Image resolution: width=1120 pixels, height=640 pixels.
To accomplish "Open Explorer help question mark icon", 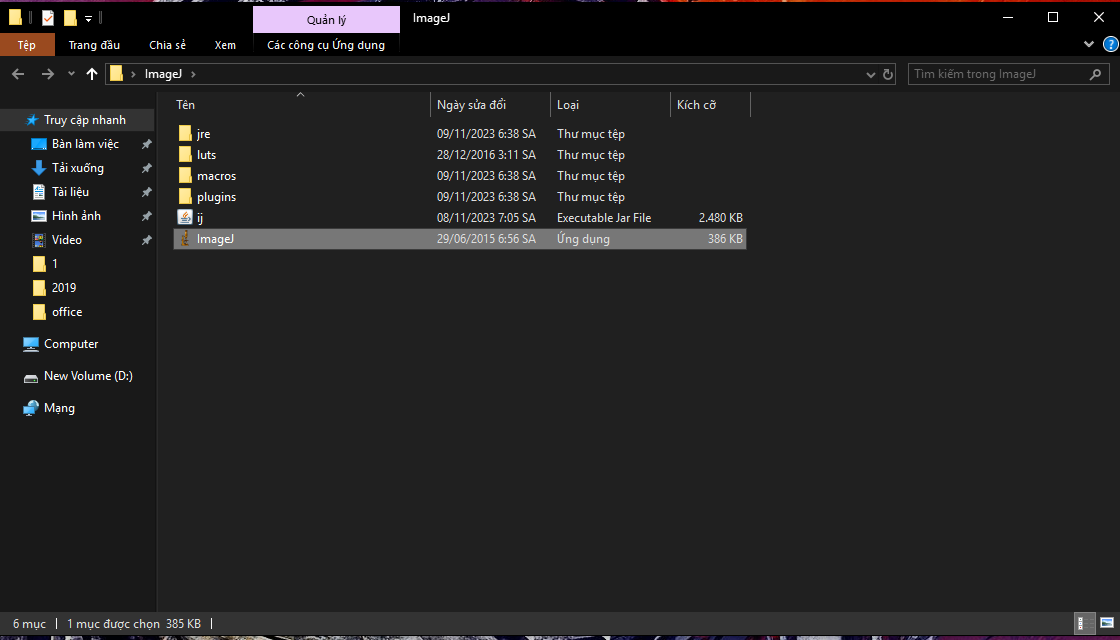I will click(1110, 44).
